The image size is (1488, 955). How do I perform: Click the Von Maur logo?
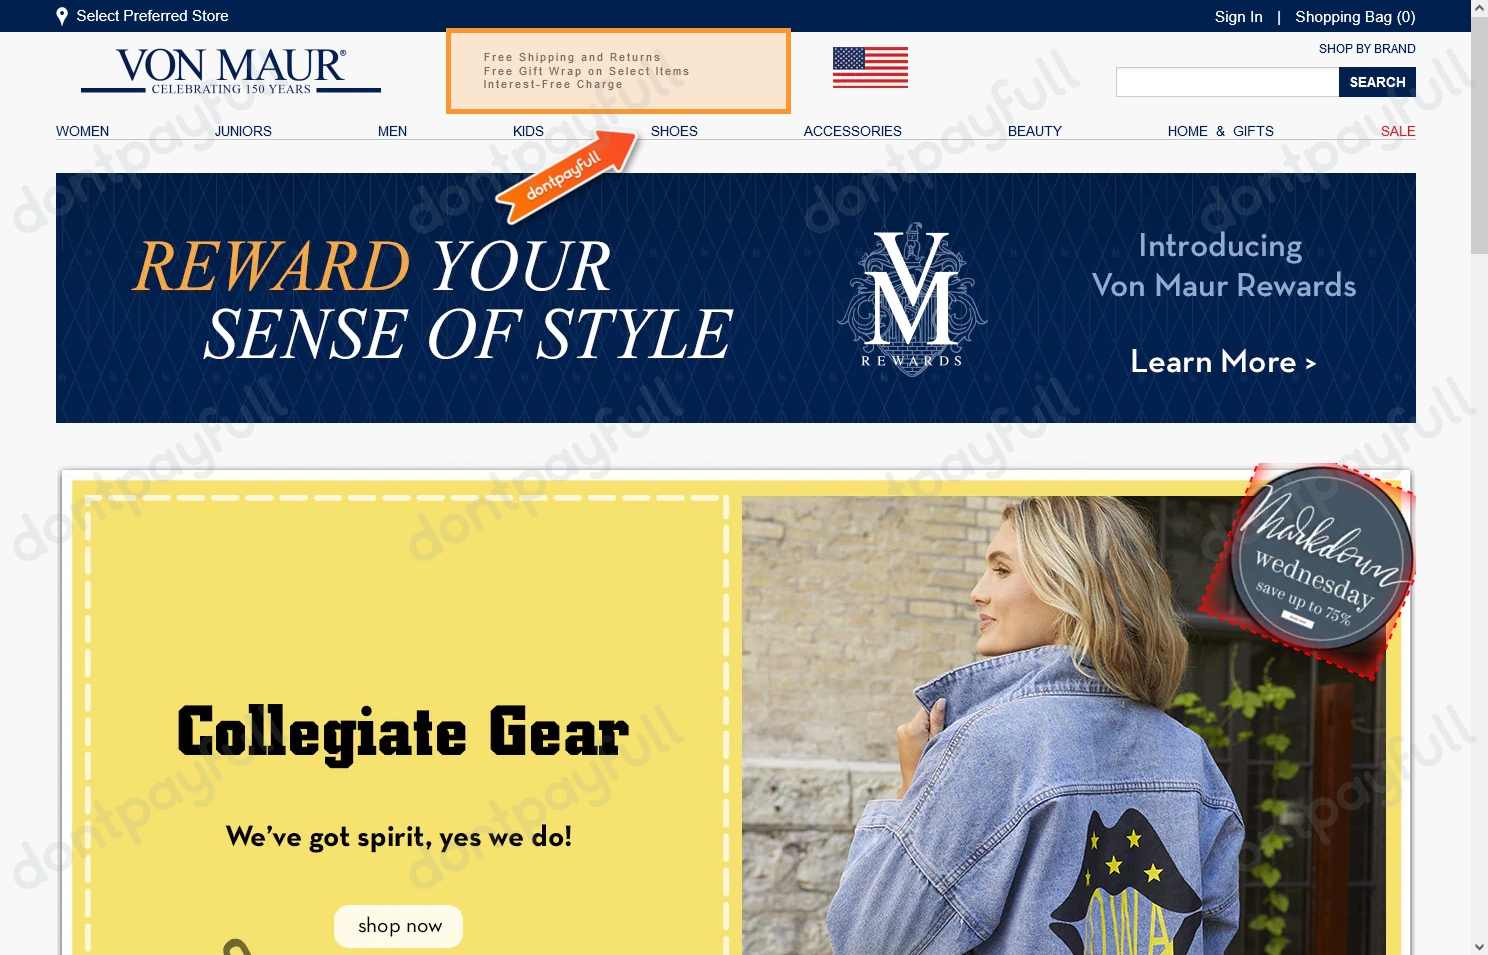pos(231,71)
